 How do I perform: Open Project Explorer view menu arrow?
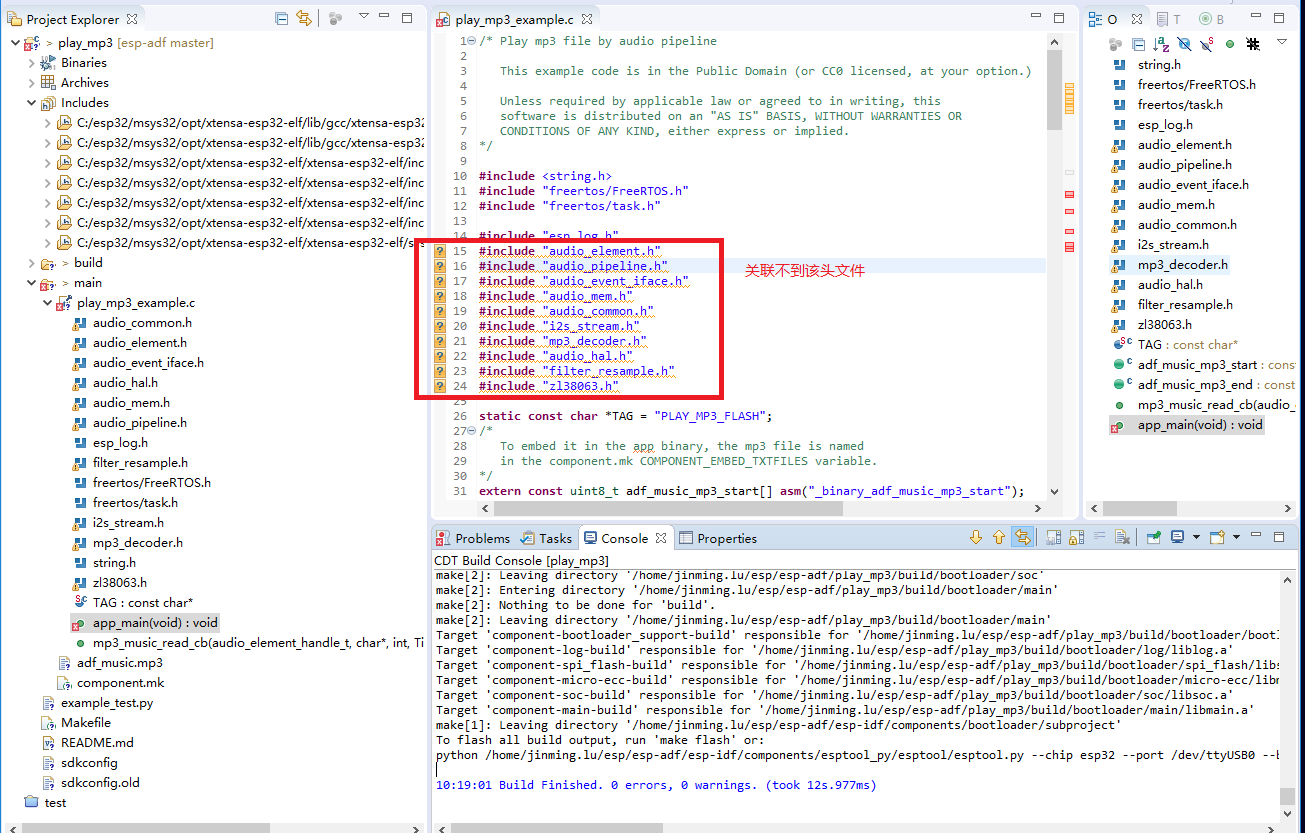click(364, 17)
